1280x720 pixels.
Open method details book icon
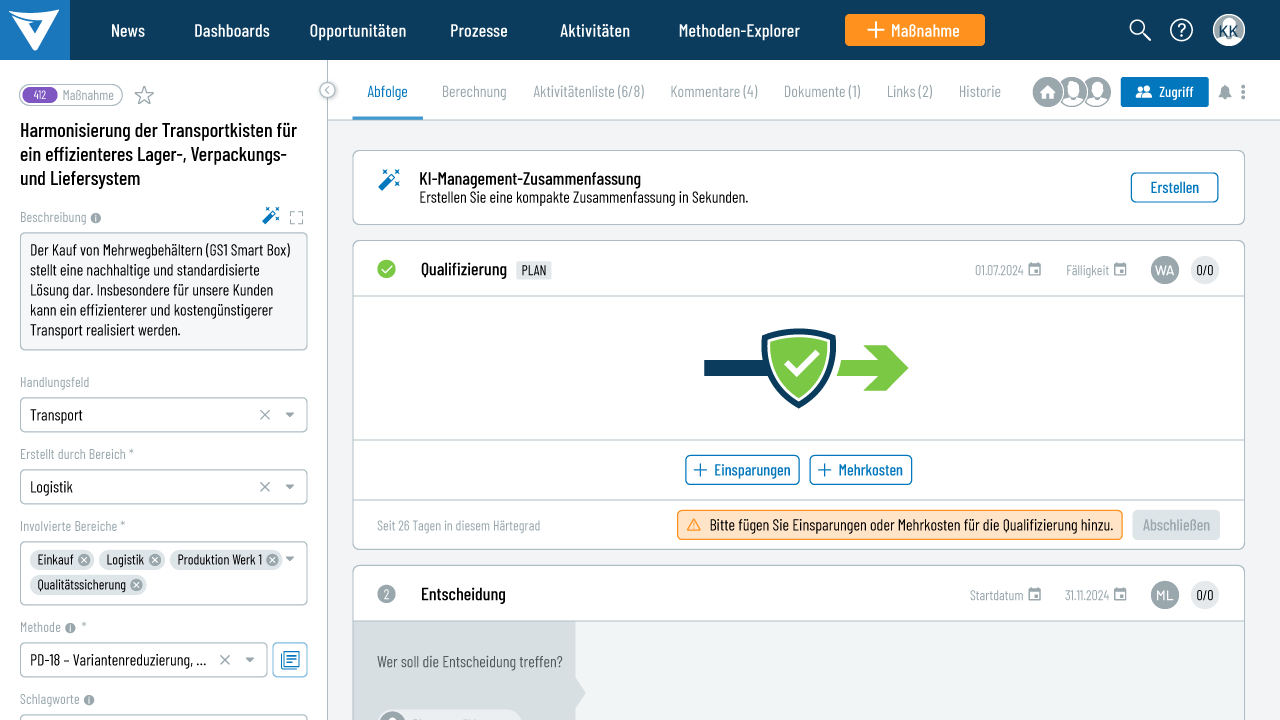[x=290, y=660]
